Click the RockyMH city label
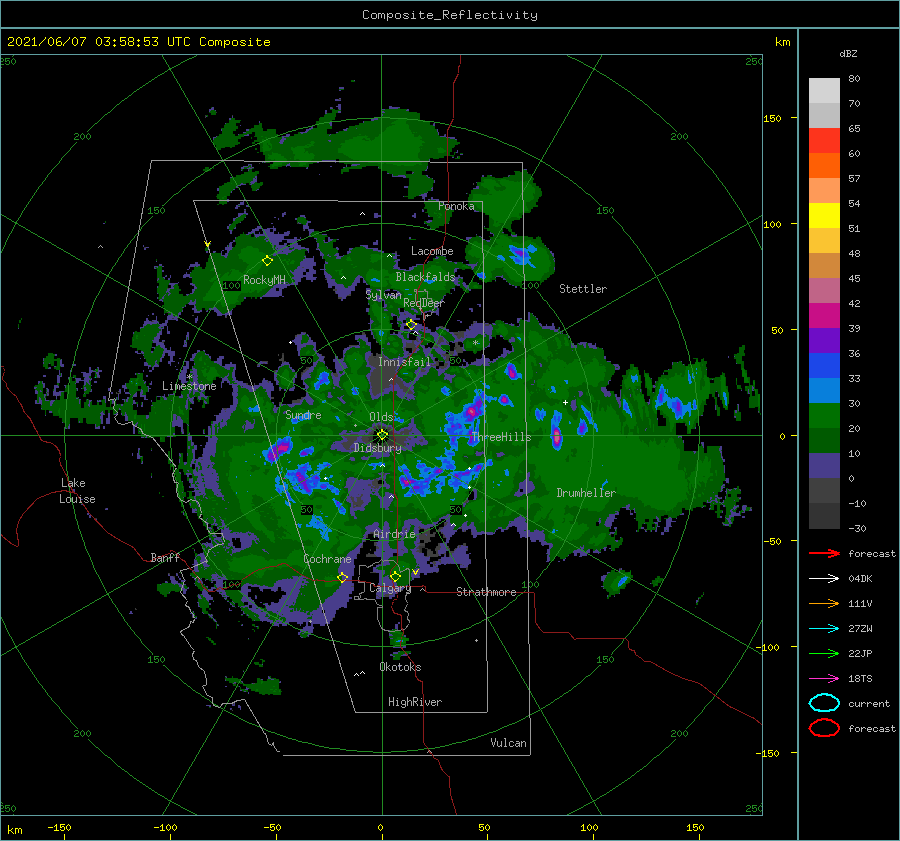The image size is (900, 841). [264, 280]
